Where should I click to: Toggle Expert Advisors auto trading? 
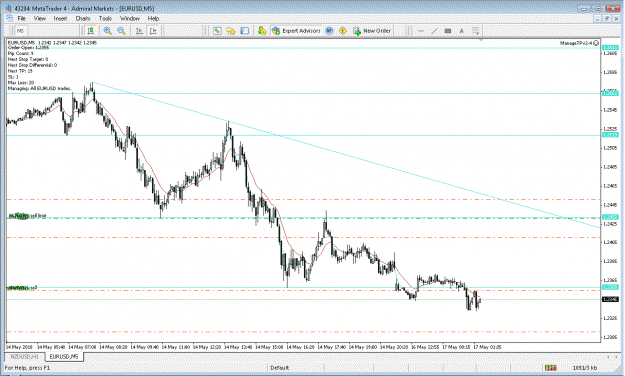[296, 31]
